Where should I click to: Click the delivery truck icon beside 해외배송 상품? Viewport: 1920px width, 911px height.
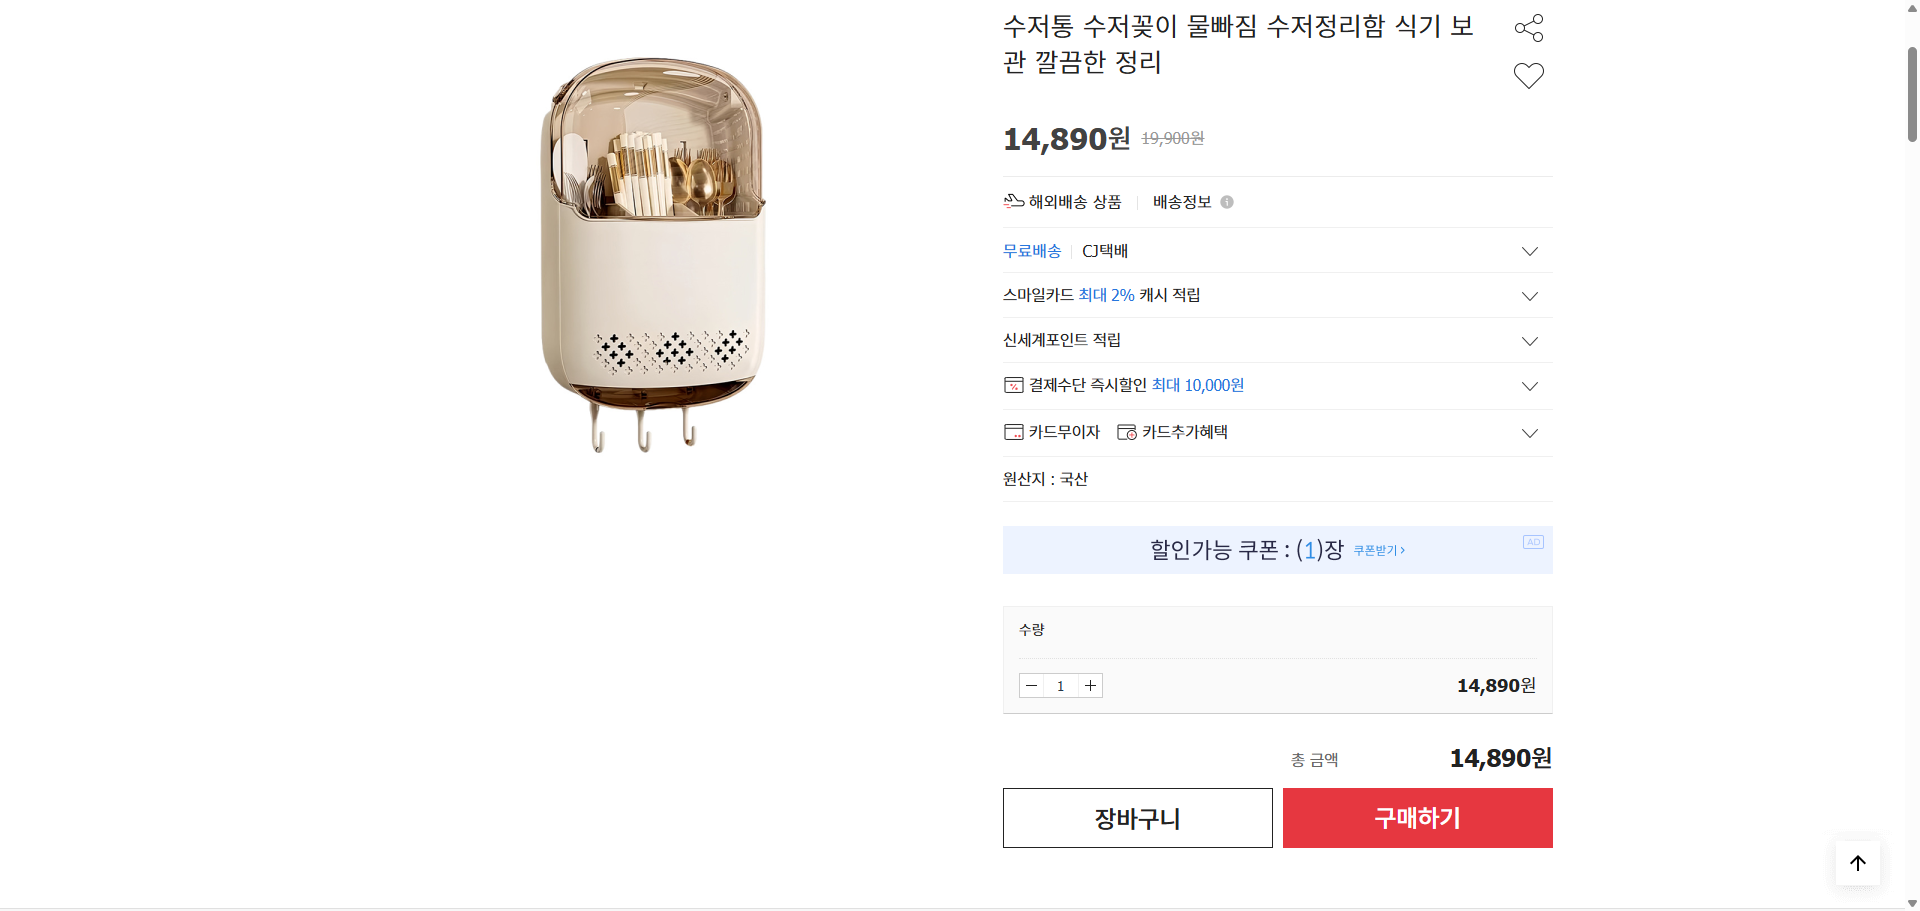pyautogui.click(x=1012, y=201)
